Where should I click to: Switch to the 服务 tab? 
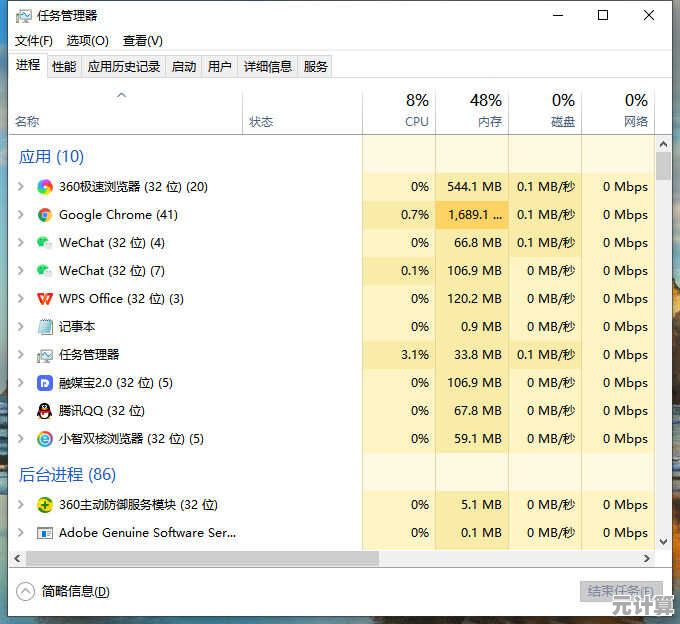315,67
